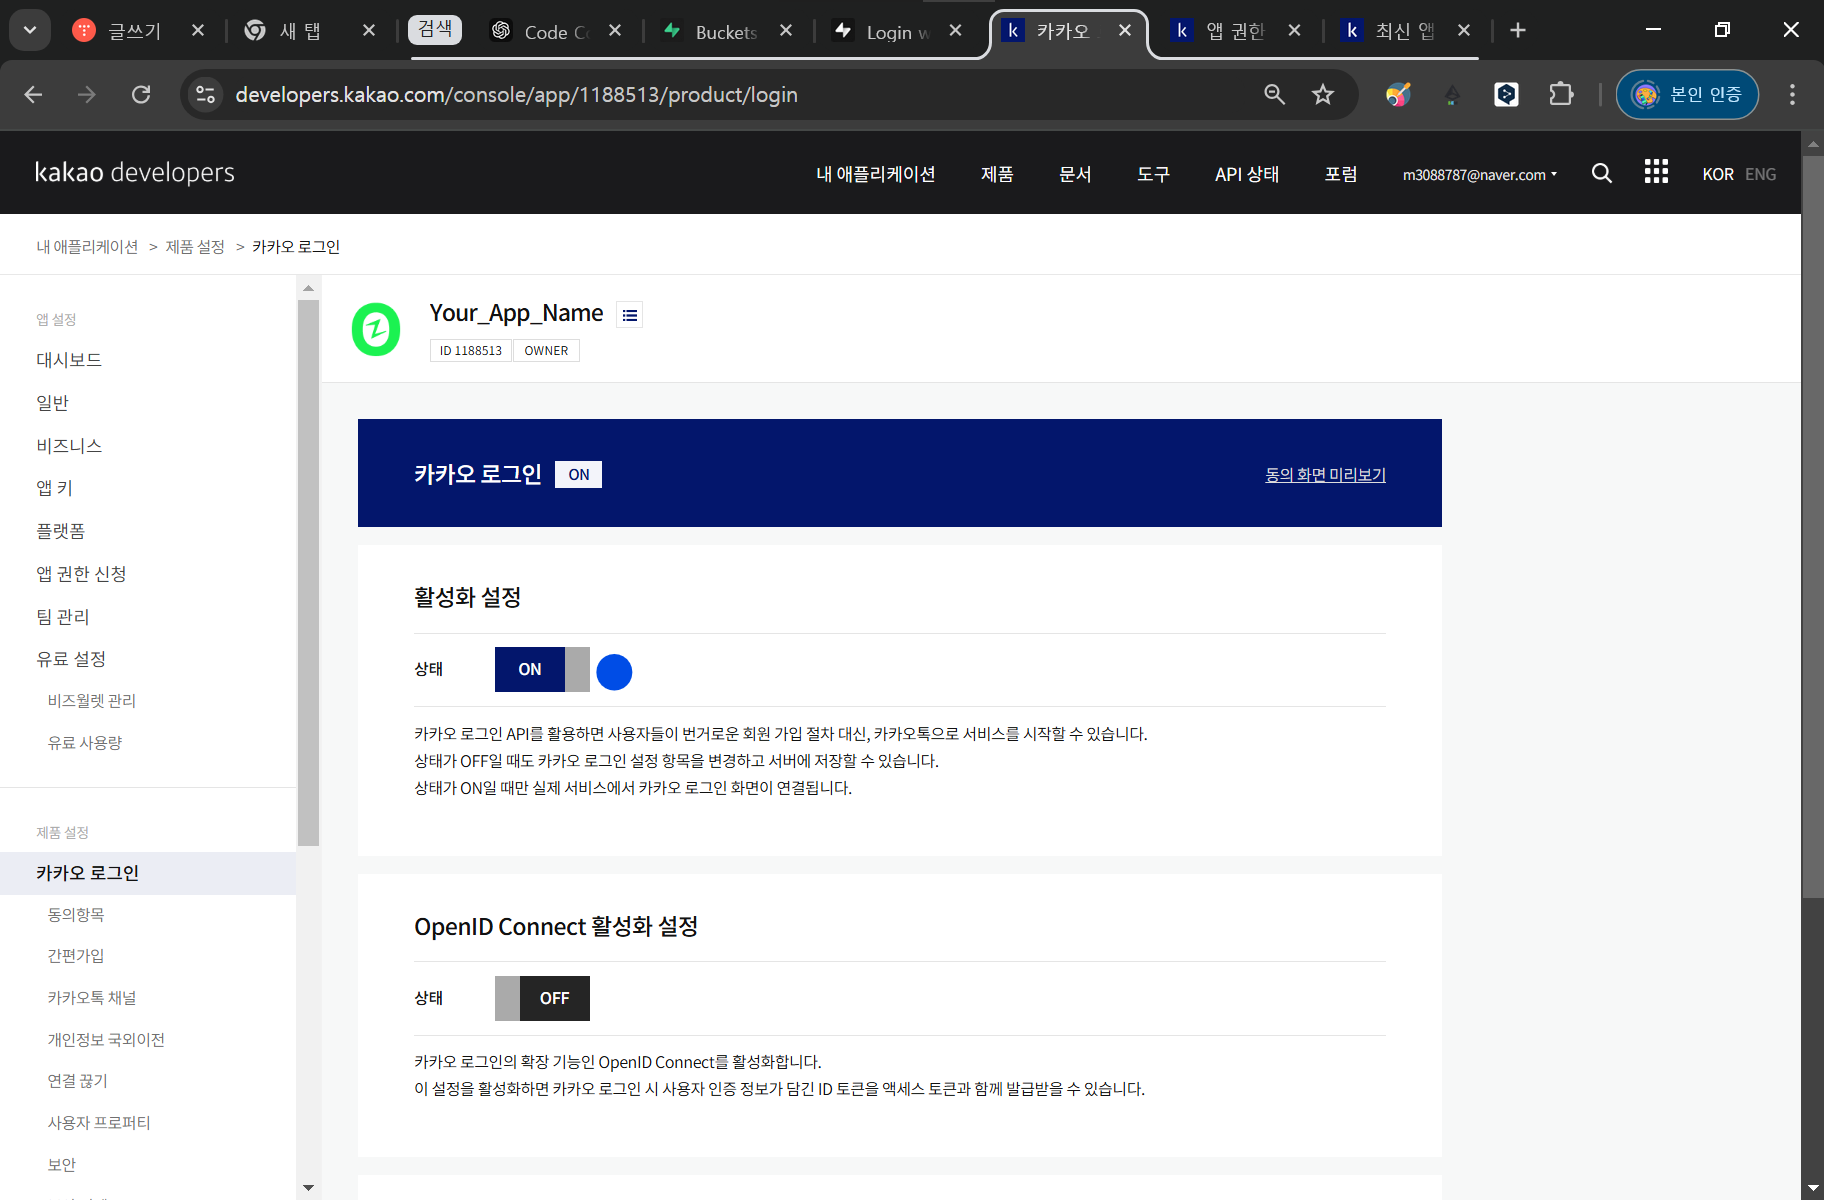
Task: Open 앱 키 in sidebar
Action: point(54,488)
